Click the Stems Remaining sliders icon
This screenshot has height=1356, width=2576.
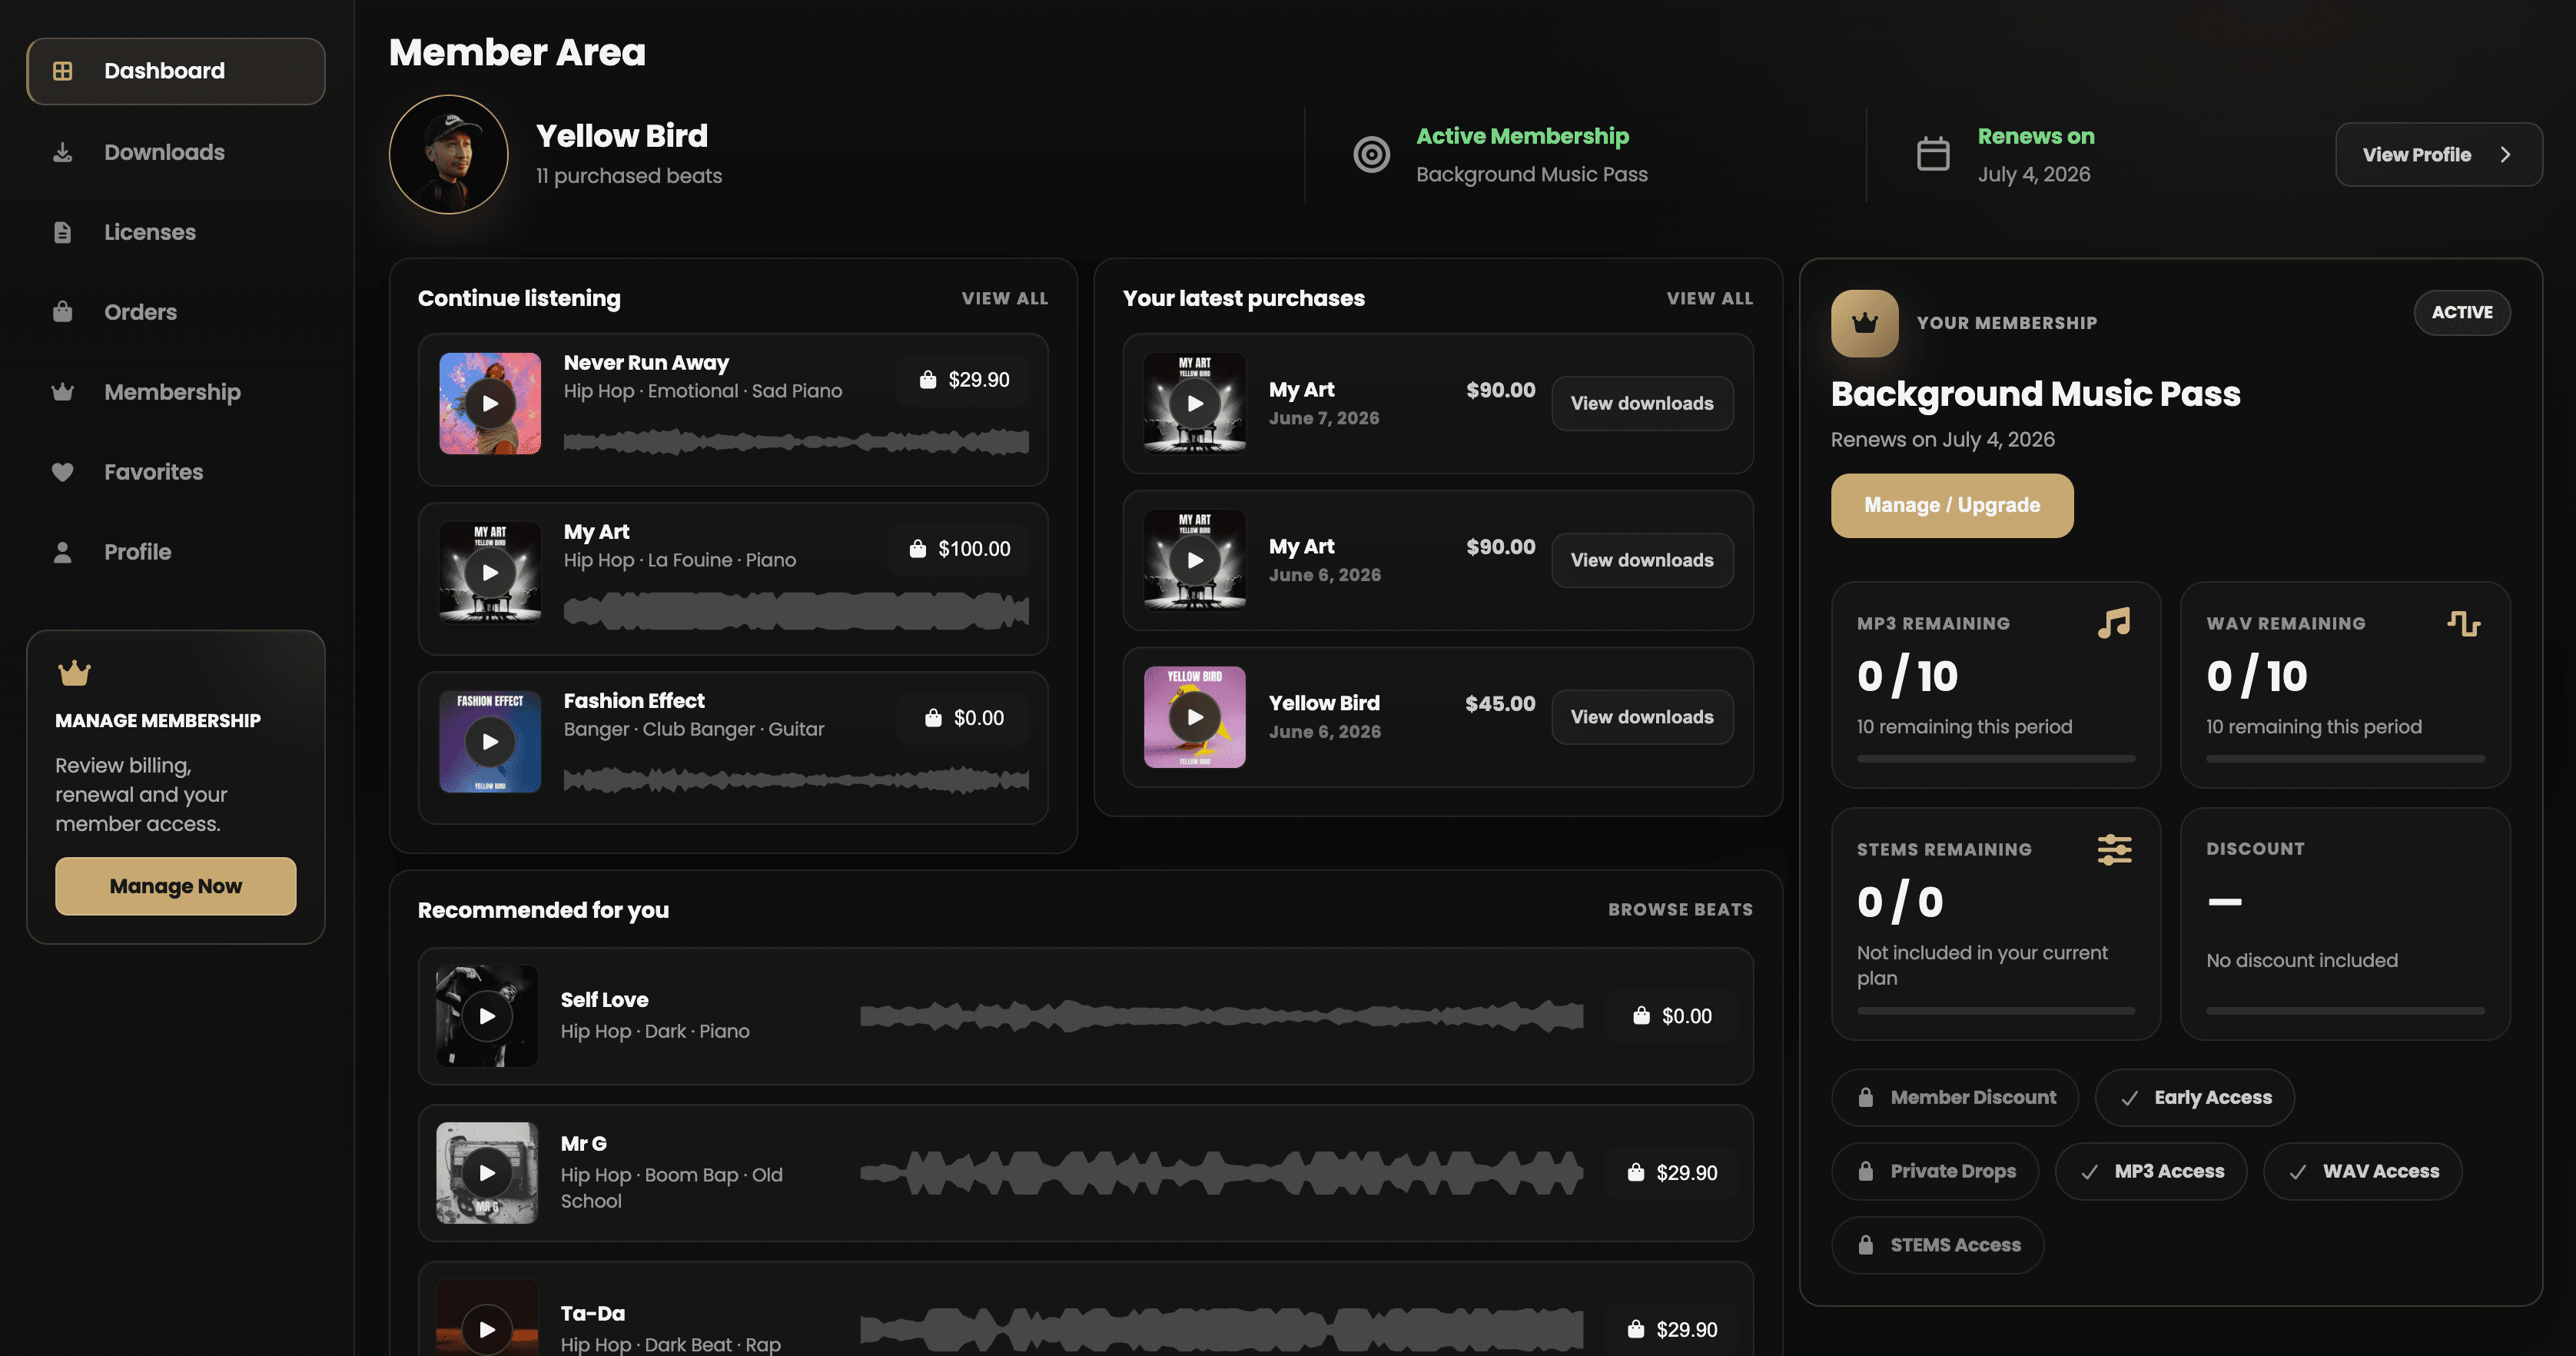pos(2114,850)
